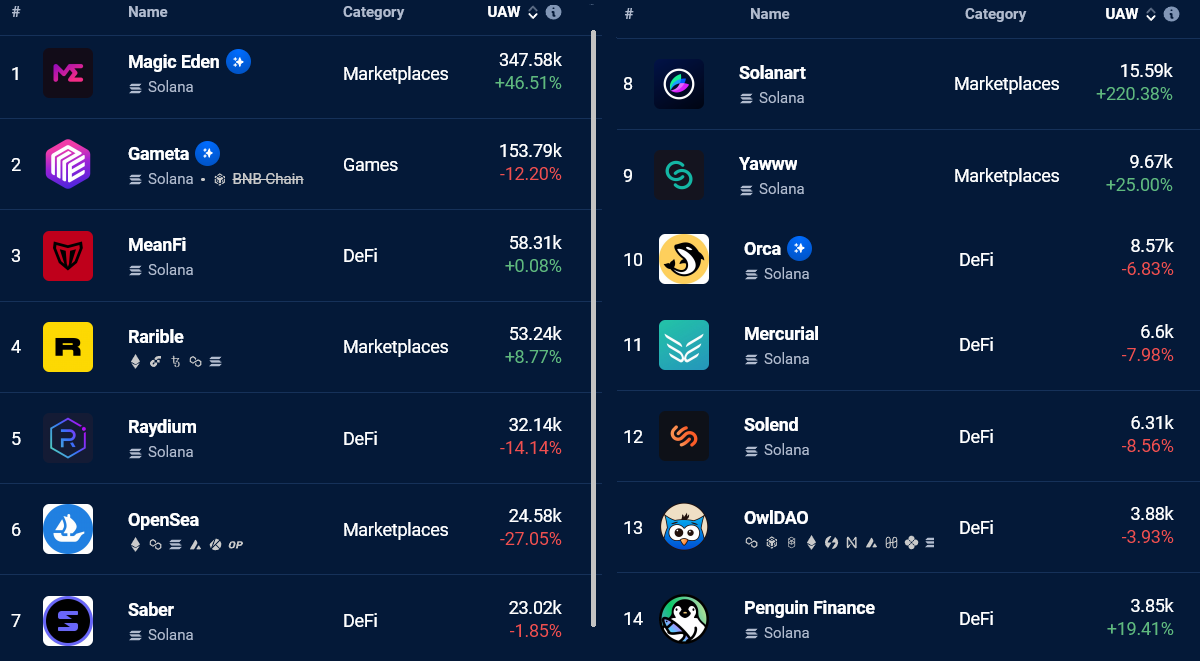Viewport: 1200px width, 661px height.
Task: Click the yellow Rarible logo
Action: (68, 347)
